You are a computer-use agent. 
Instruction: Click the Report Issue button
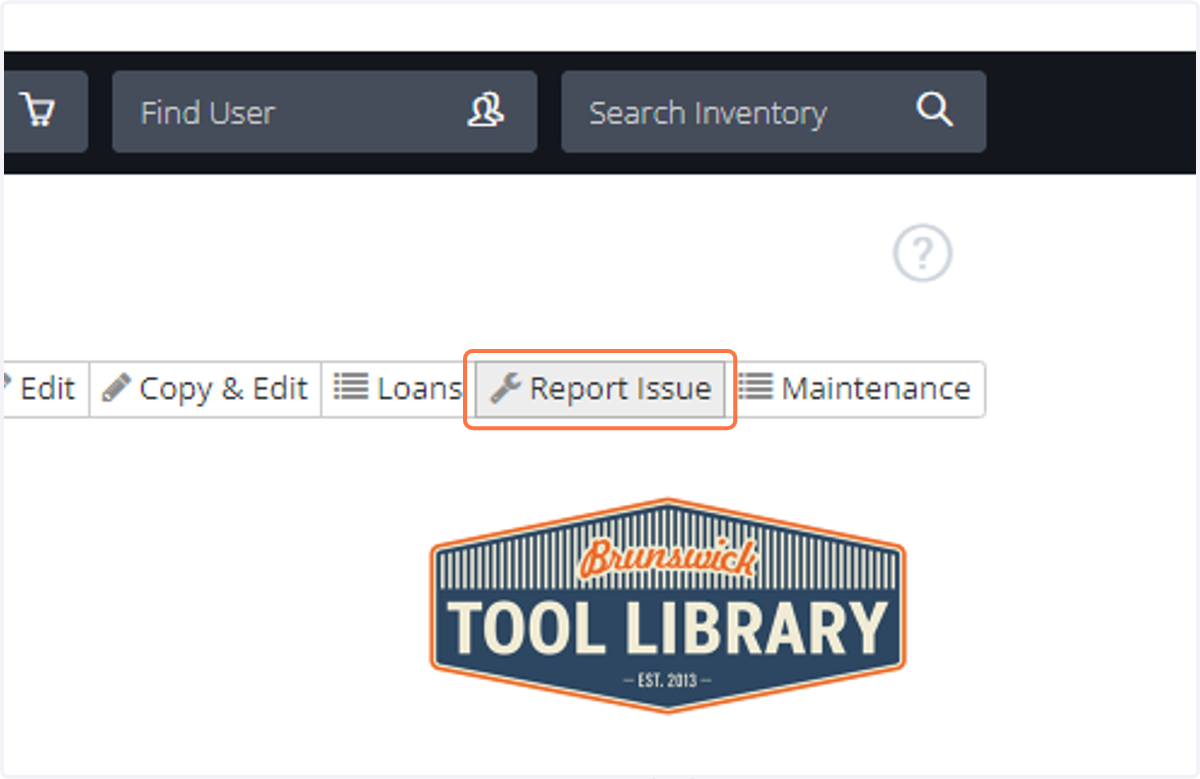pyautogui.click(x=600, y=389)
